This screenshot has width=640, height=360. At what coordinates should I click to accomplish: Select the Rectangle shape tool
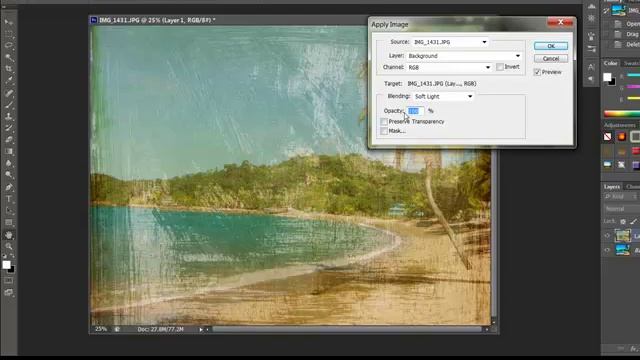point(9,223)
